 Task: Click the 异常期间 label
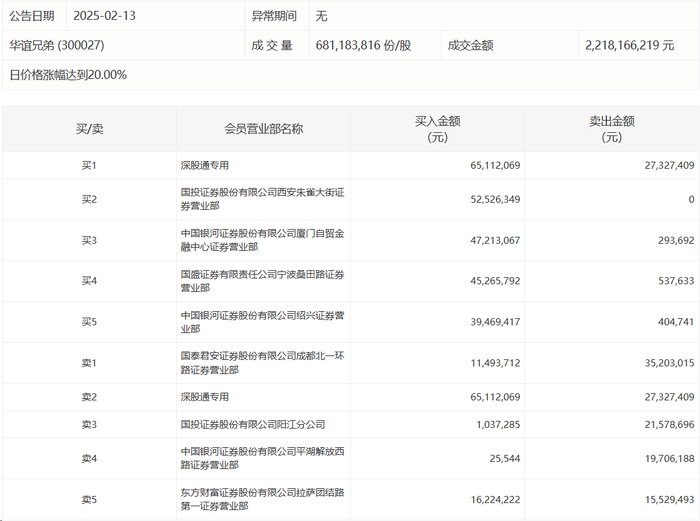coord(274,16)
